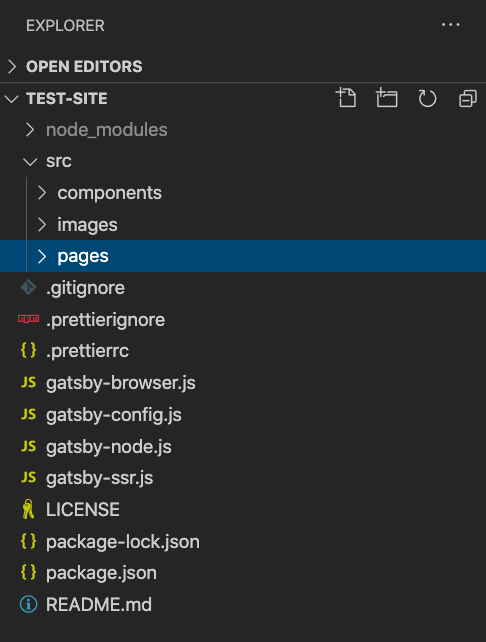The image size is (486, 642).
Task: Open gatsby-browser.js file
Action: 120,383
